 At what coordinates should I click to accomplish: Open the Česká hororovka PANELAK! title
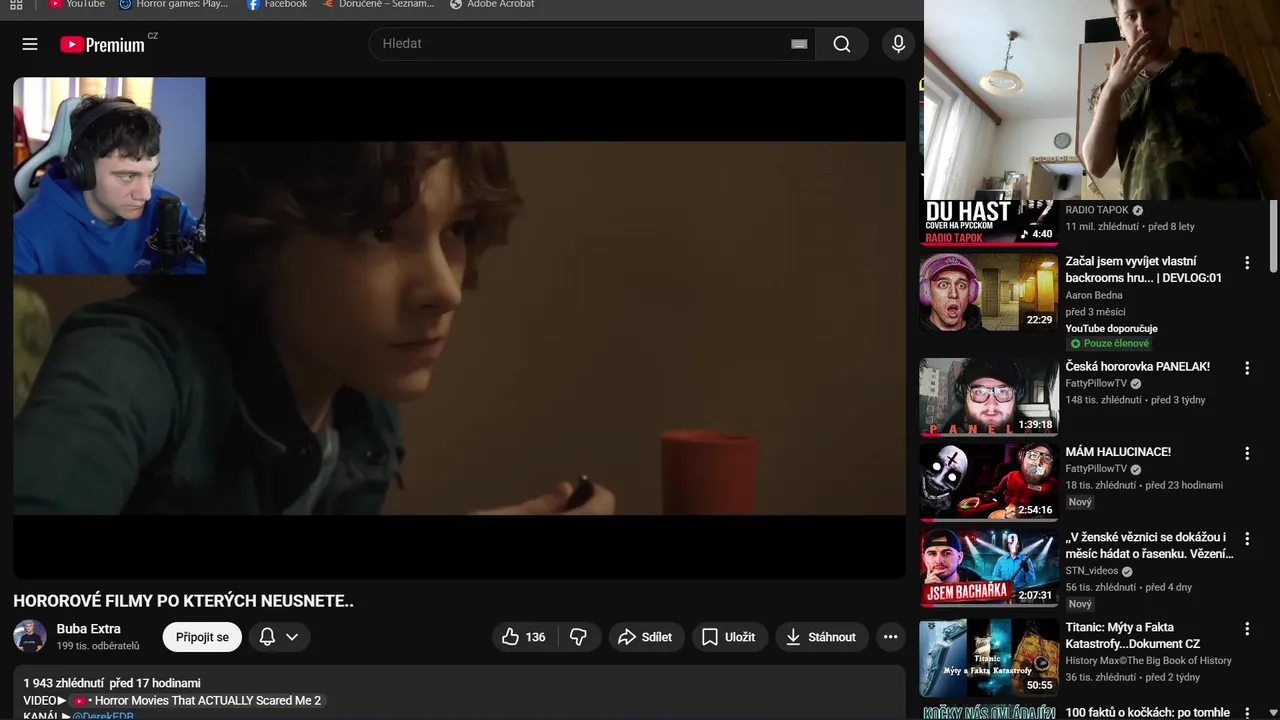pyautogui.click(x=1138, y=367)
